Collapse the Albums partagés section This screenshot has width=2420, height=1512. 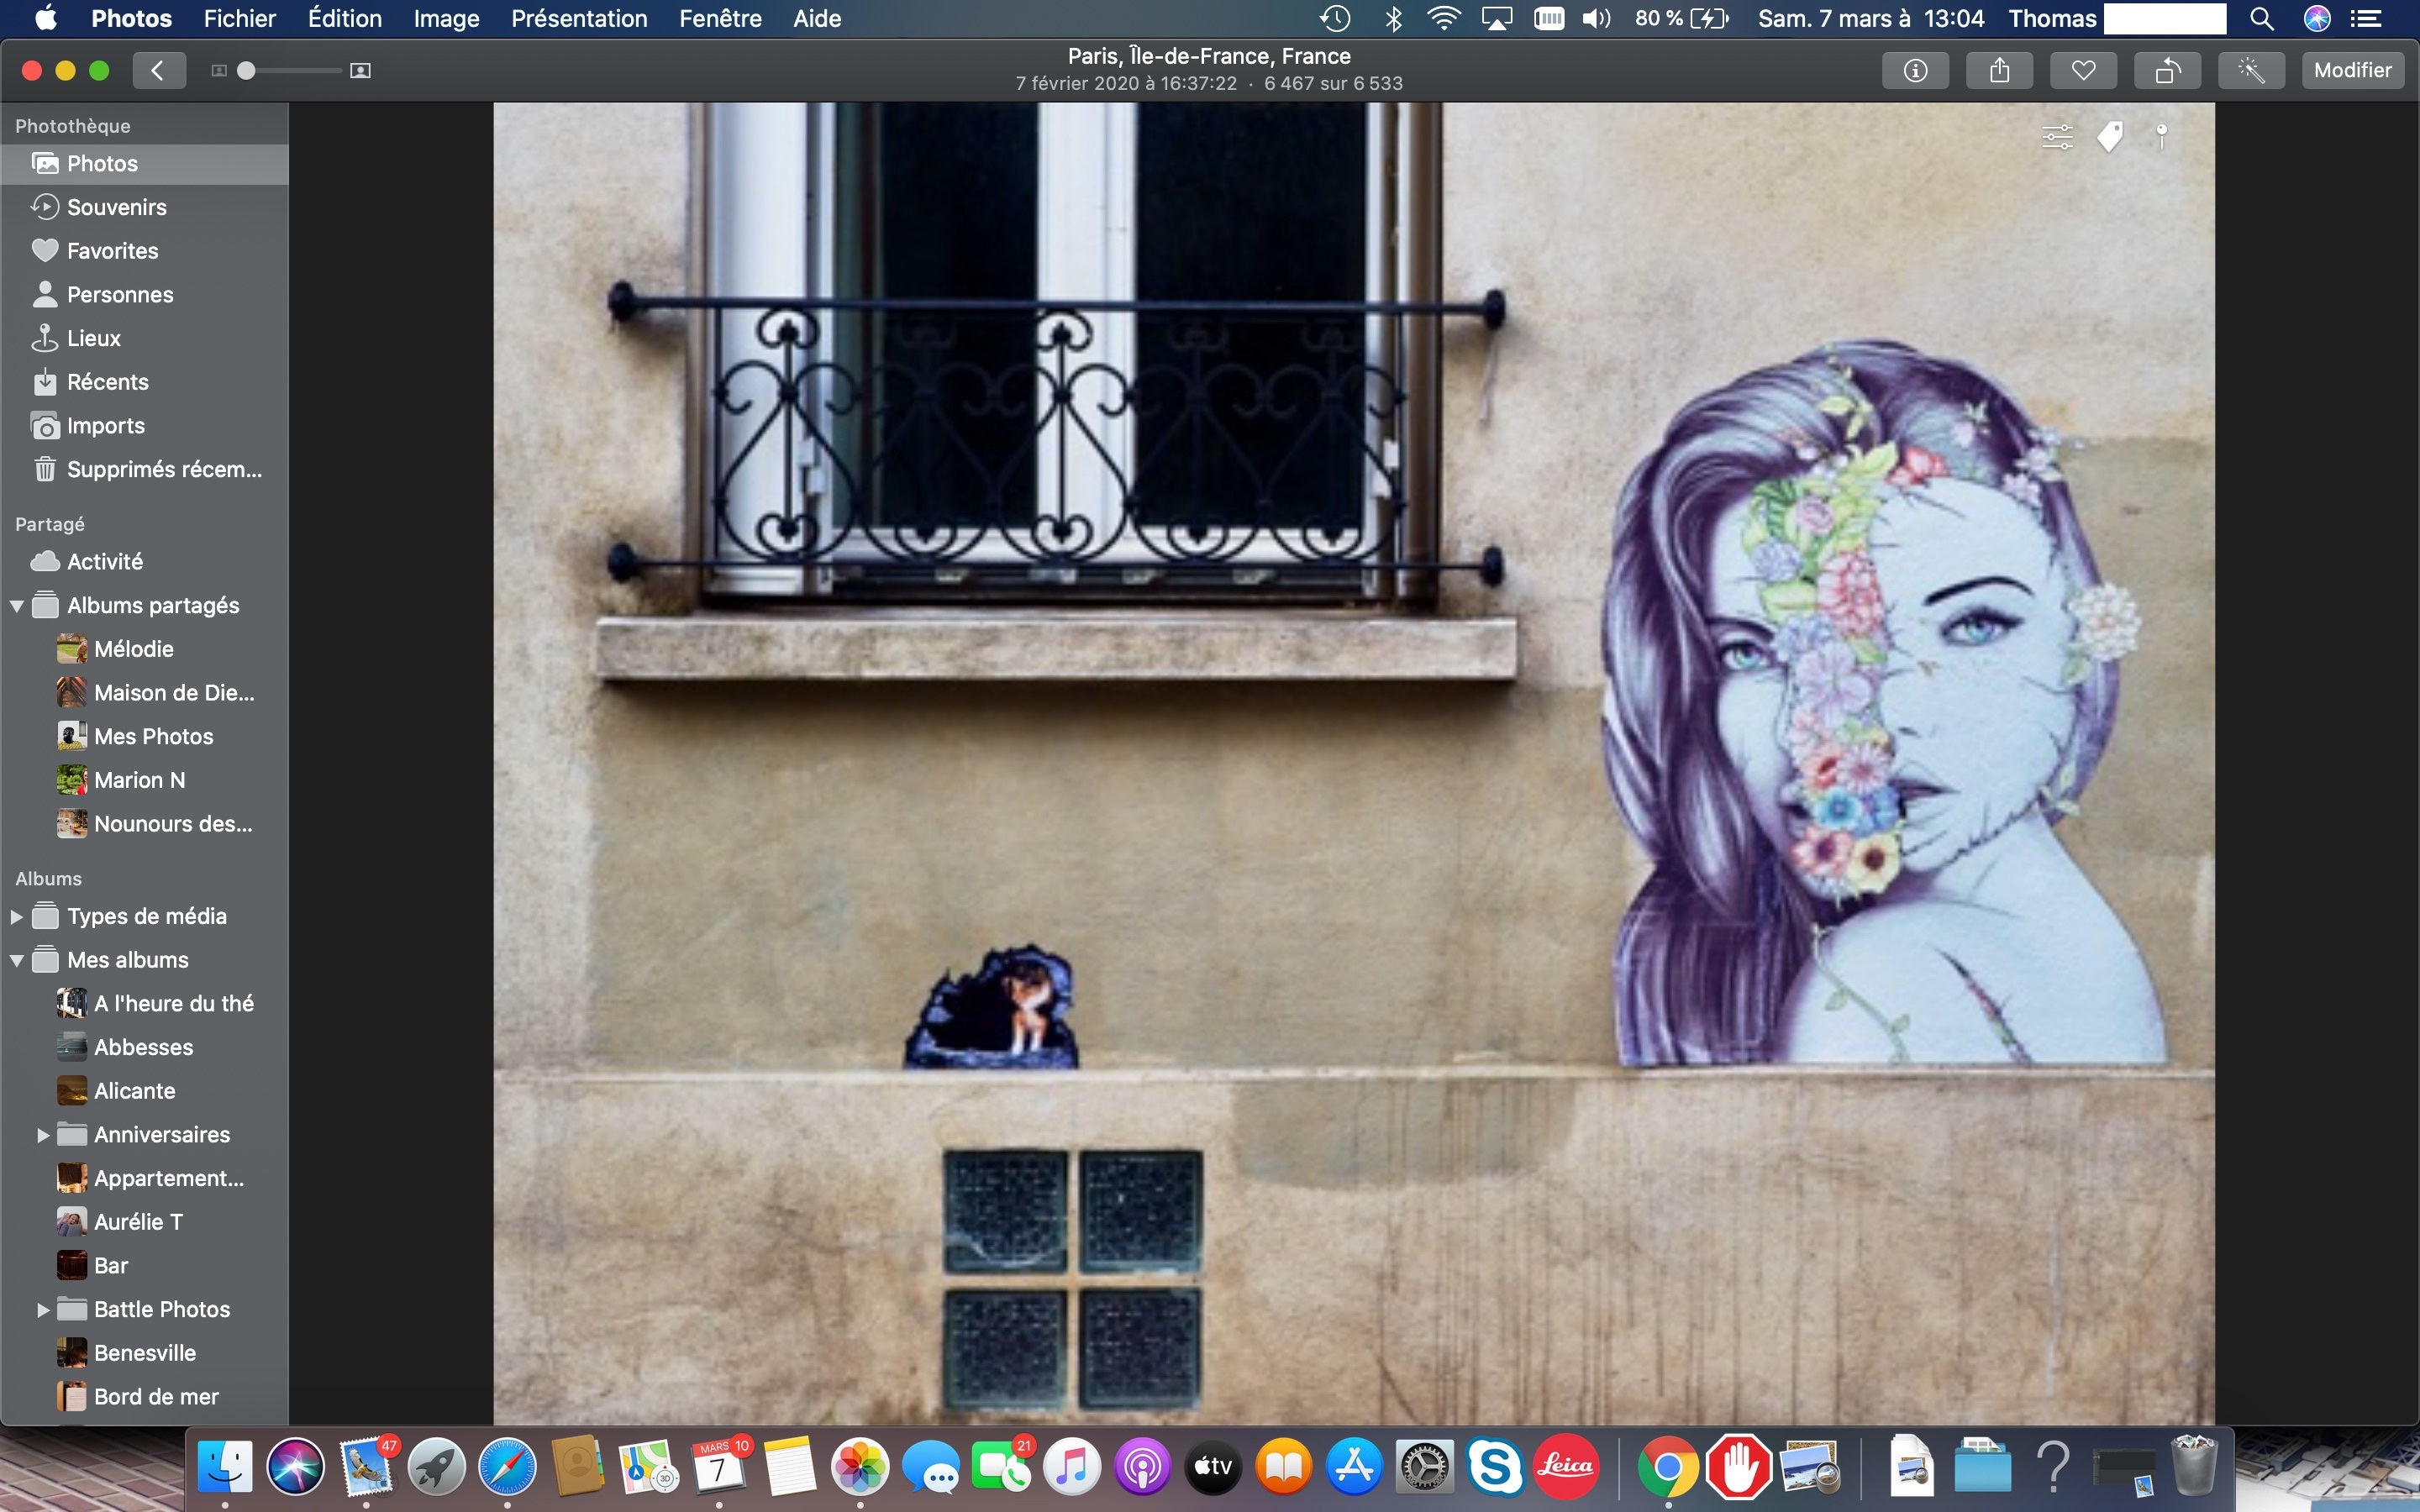tap(17, 606)
